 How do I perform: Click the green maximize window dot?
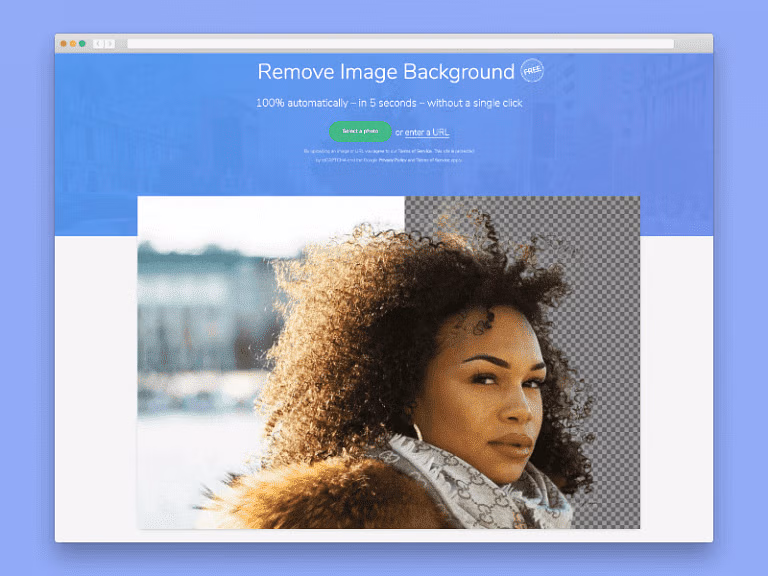(82, 44)
